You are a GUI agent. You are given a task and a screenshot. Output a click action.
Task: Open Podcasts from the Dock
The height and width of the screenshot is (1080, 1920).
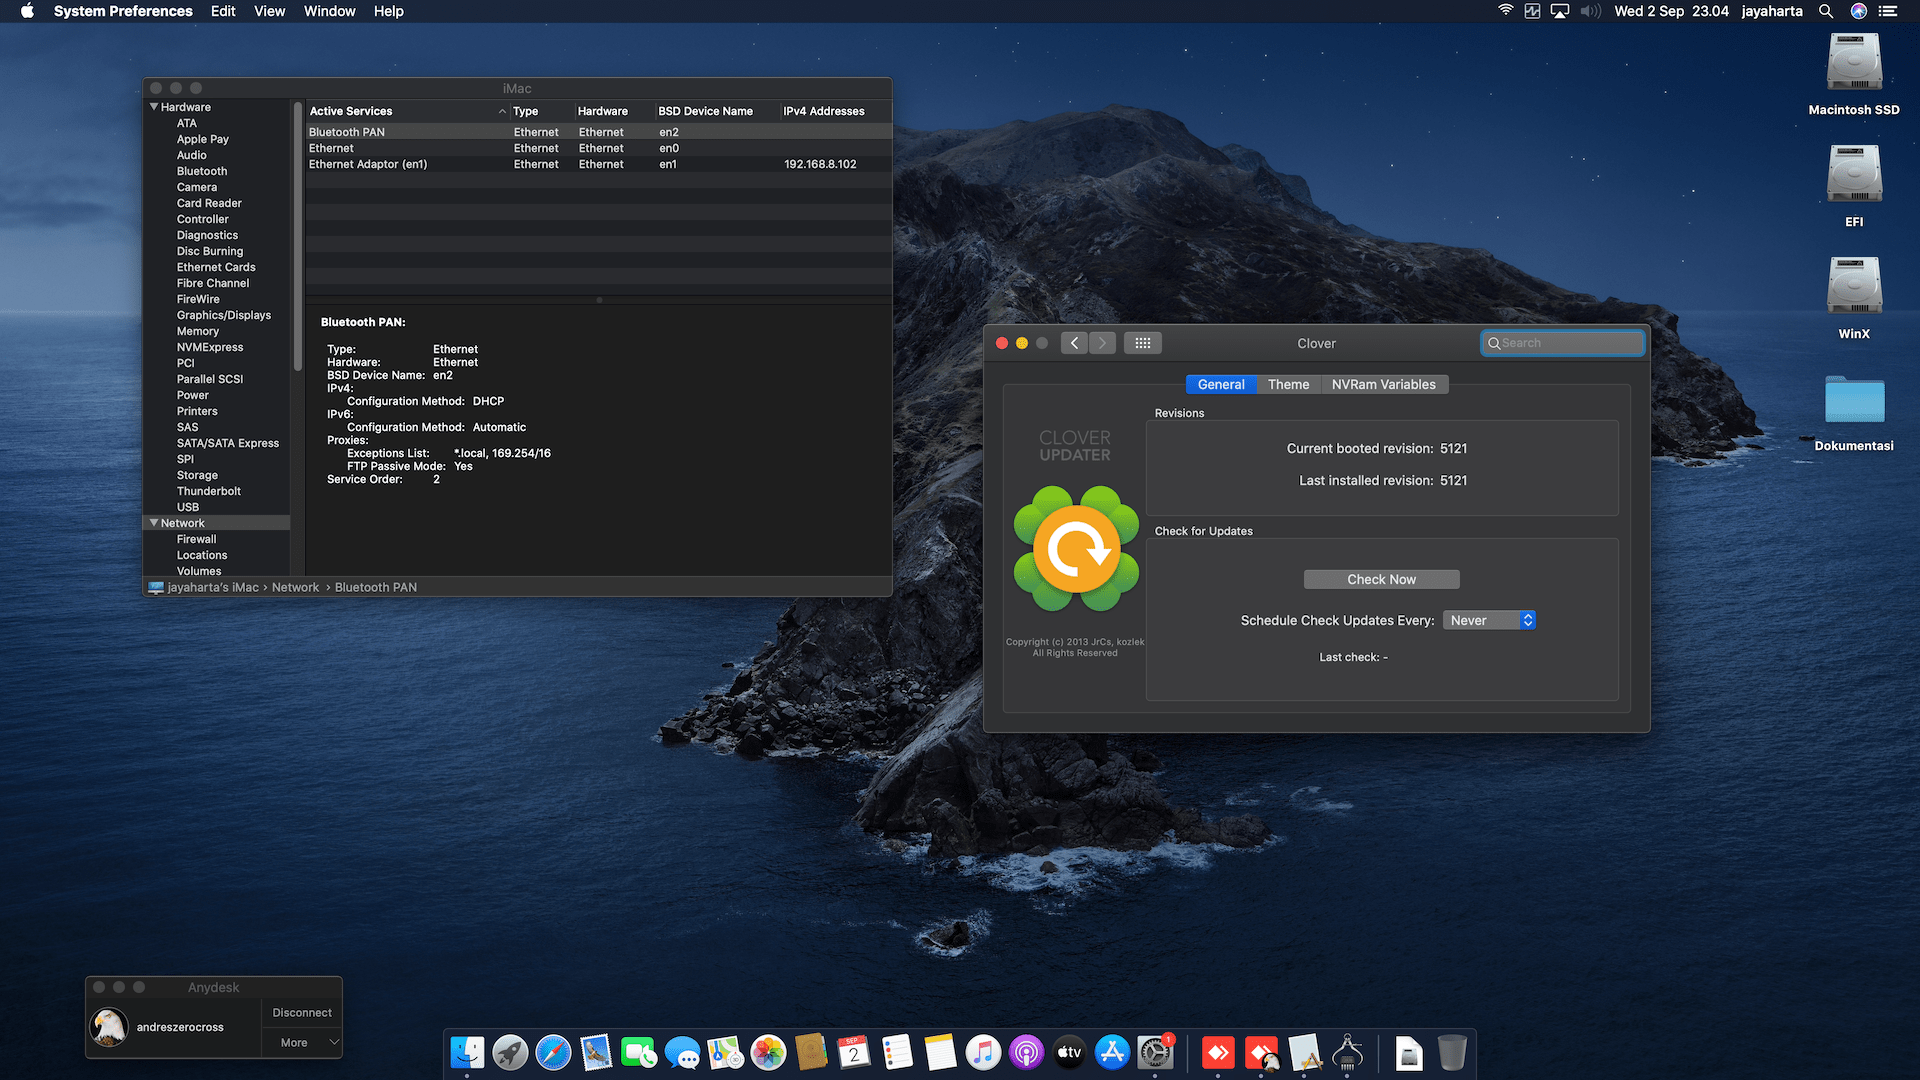[1026, 1052]
